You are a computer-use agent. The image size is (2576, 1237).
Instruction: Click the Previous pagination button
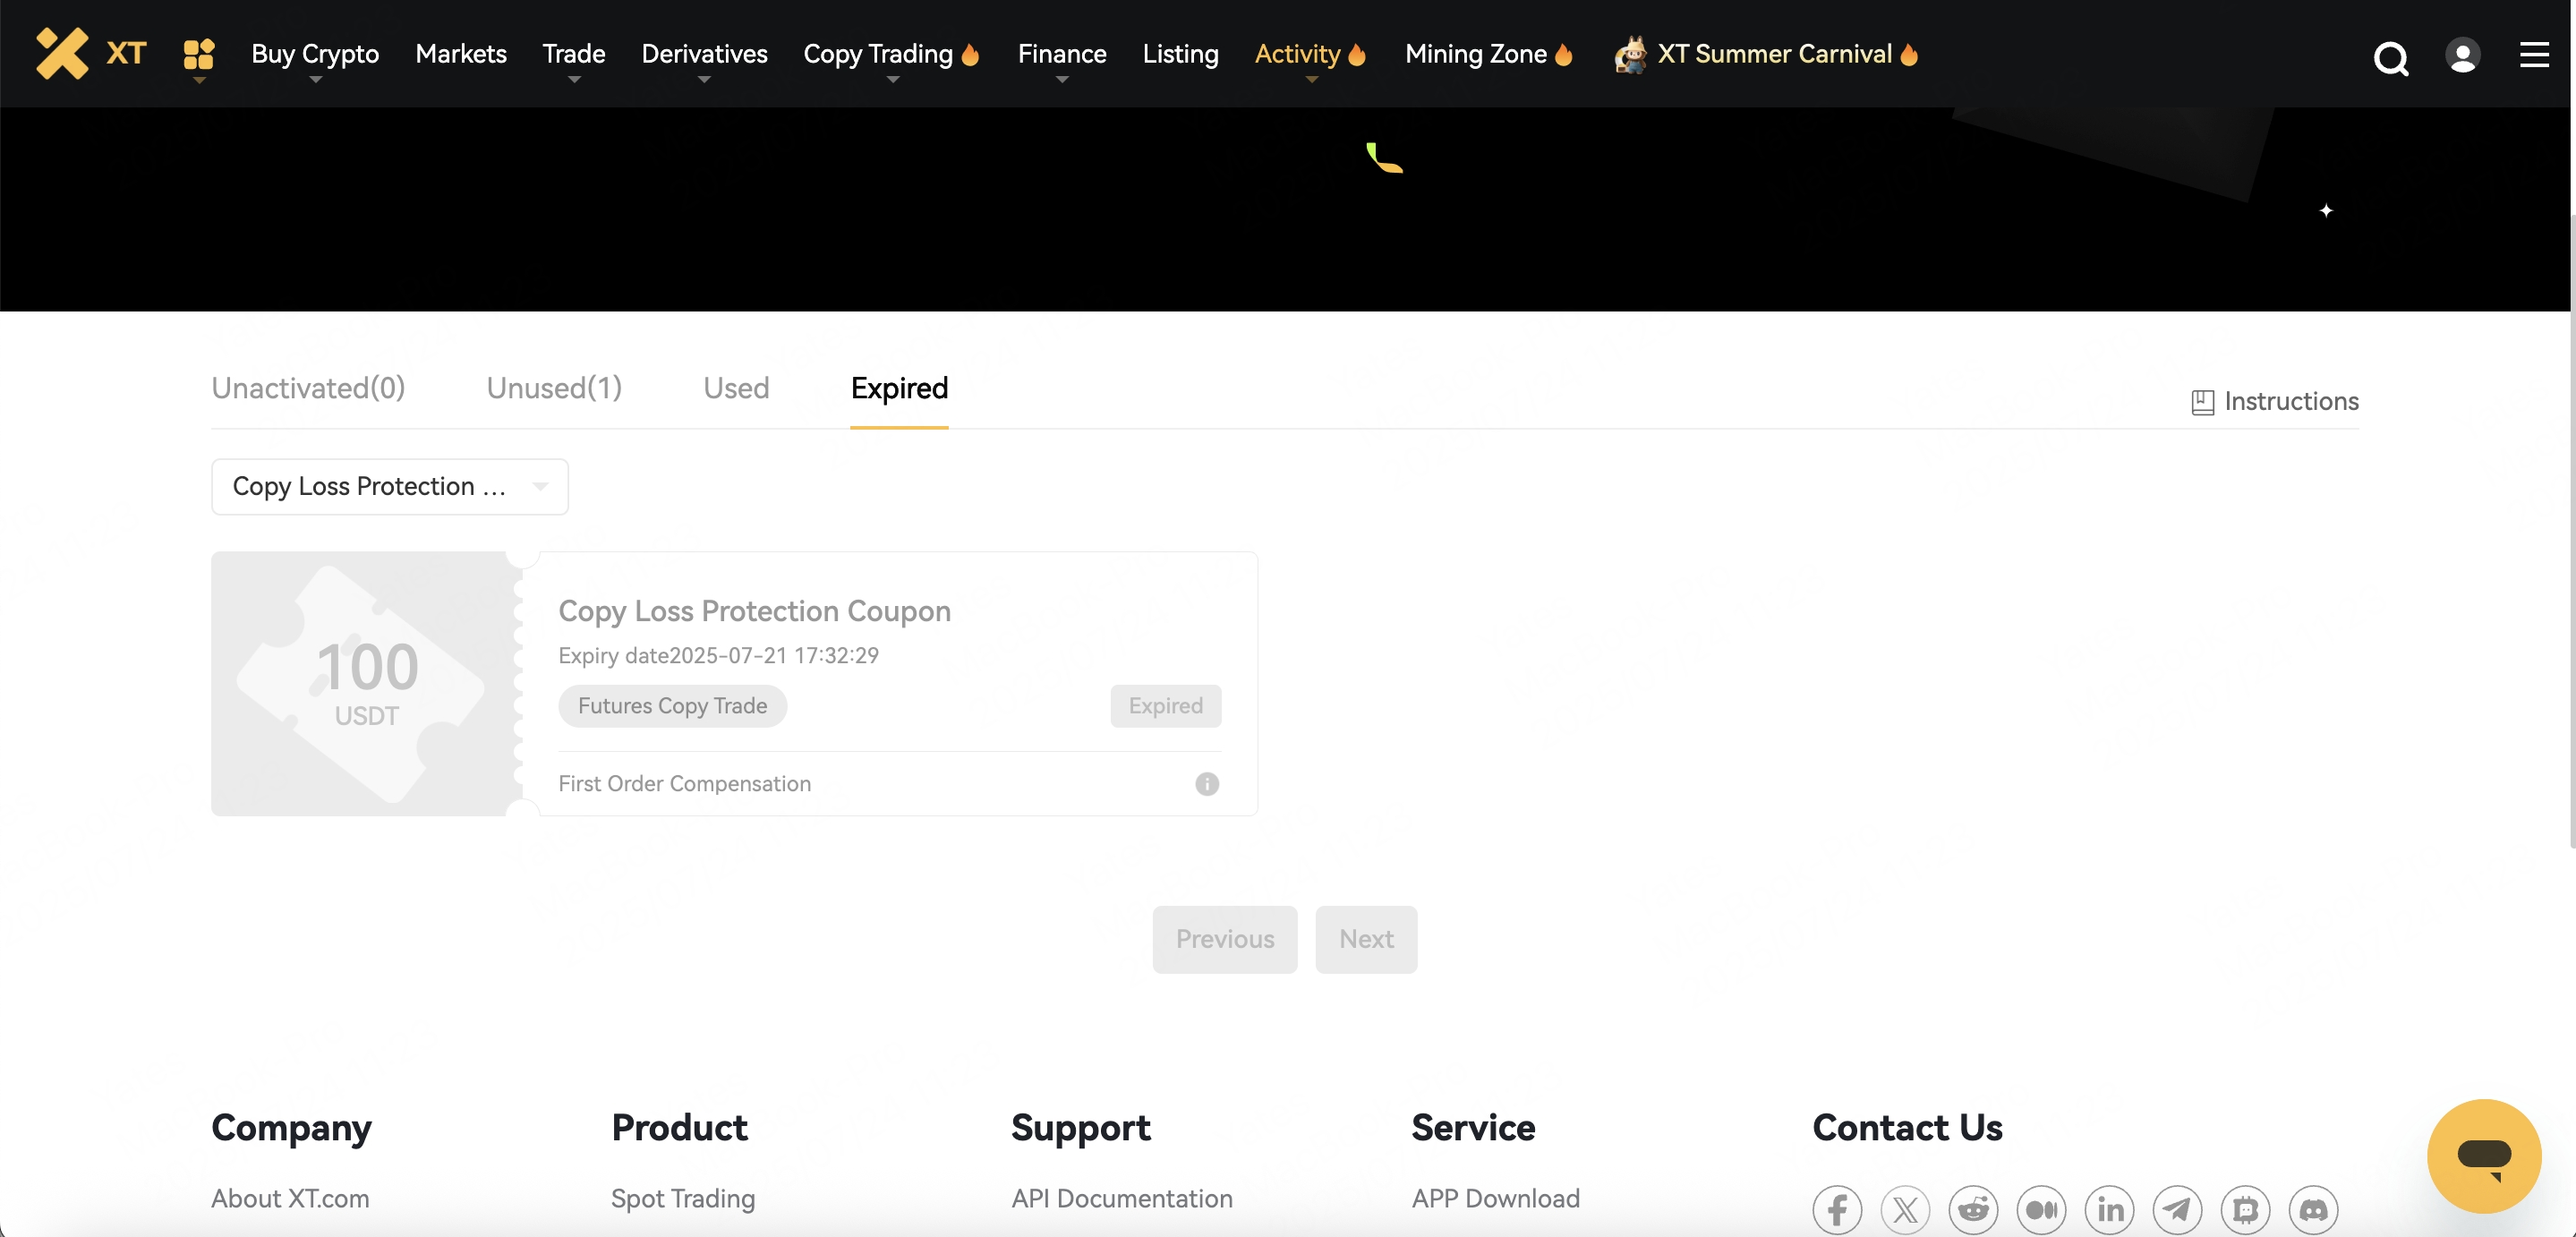click(1224, 939)
